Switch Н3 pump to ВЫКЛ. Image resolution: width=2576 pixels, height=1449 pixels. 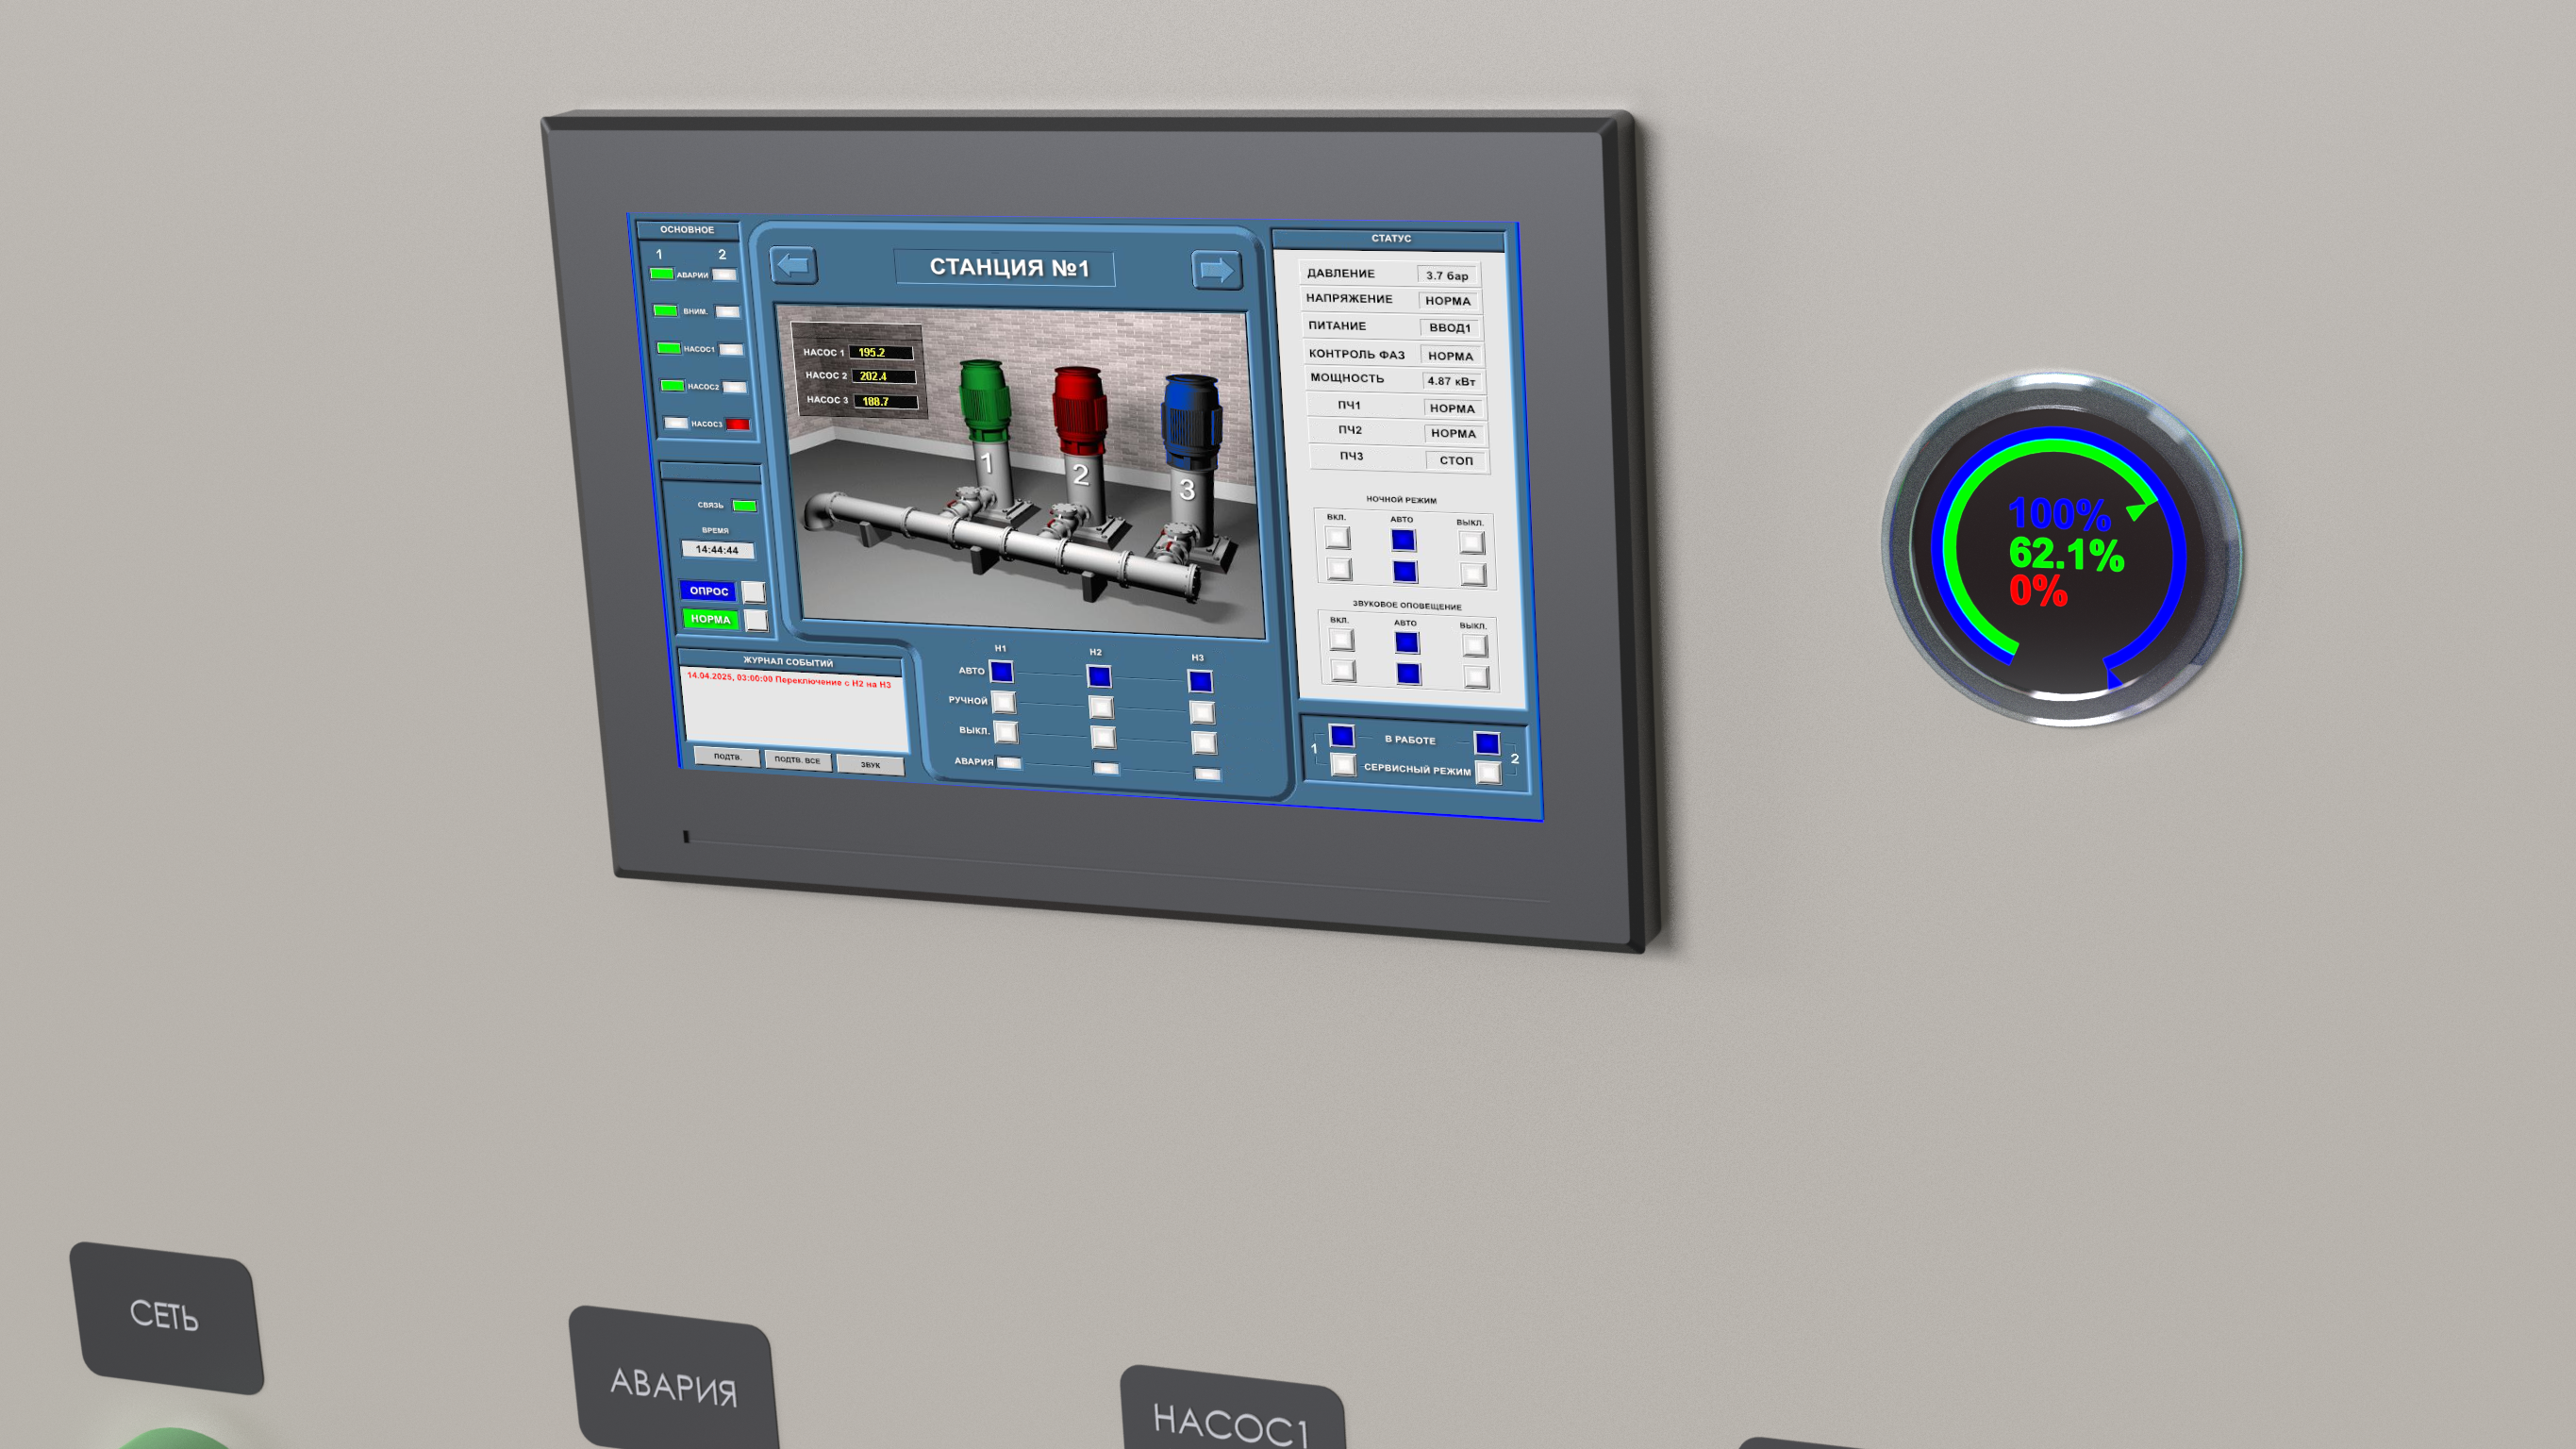pyautogui.click(x=1204, y=743)
